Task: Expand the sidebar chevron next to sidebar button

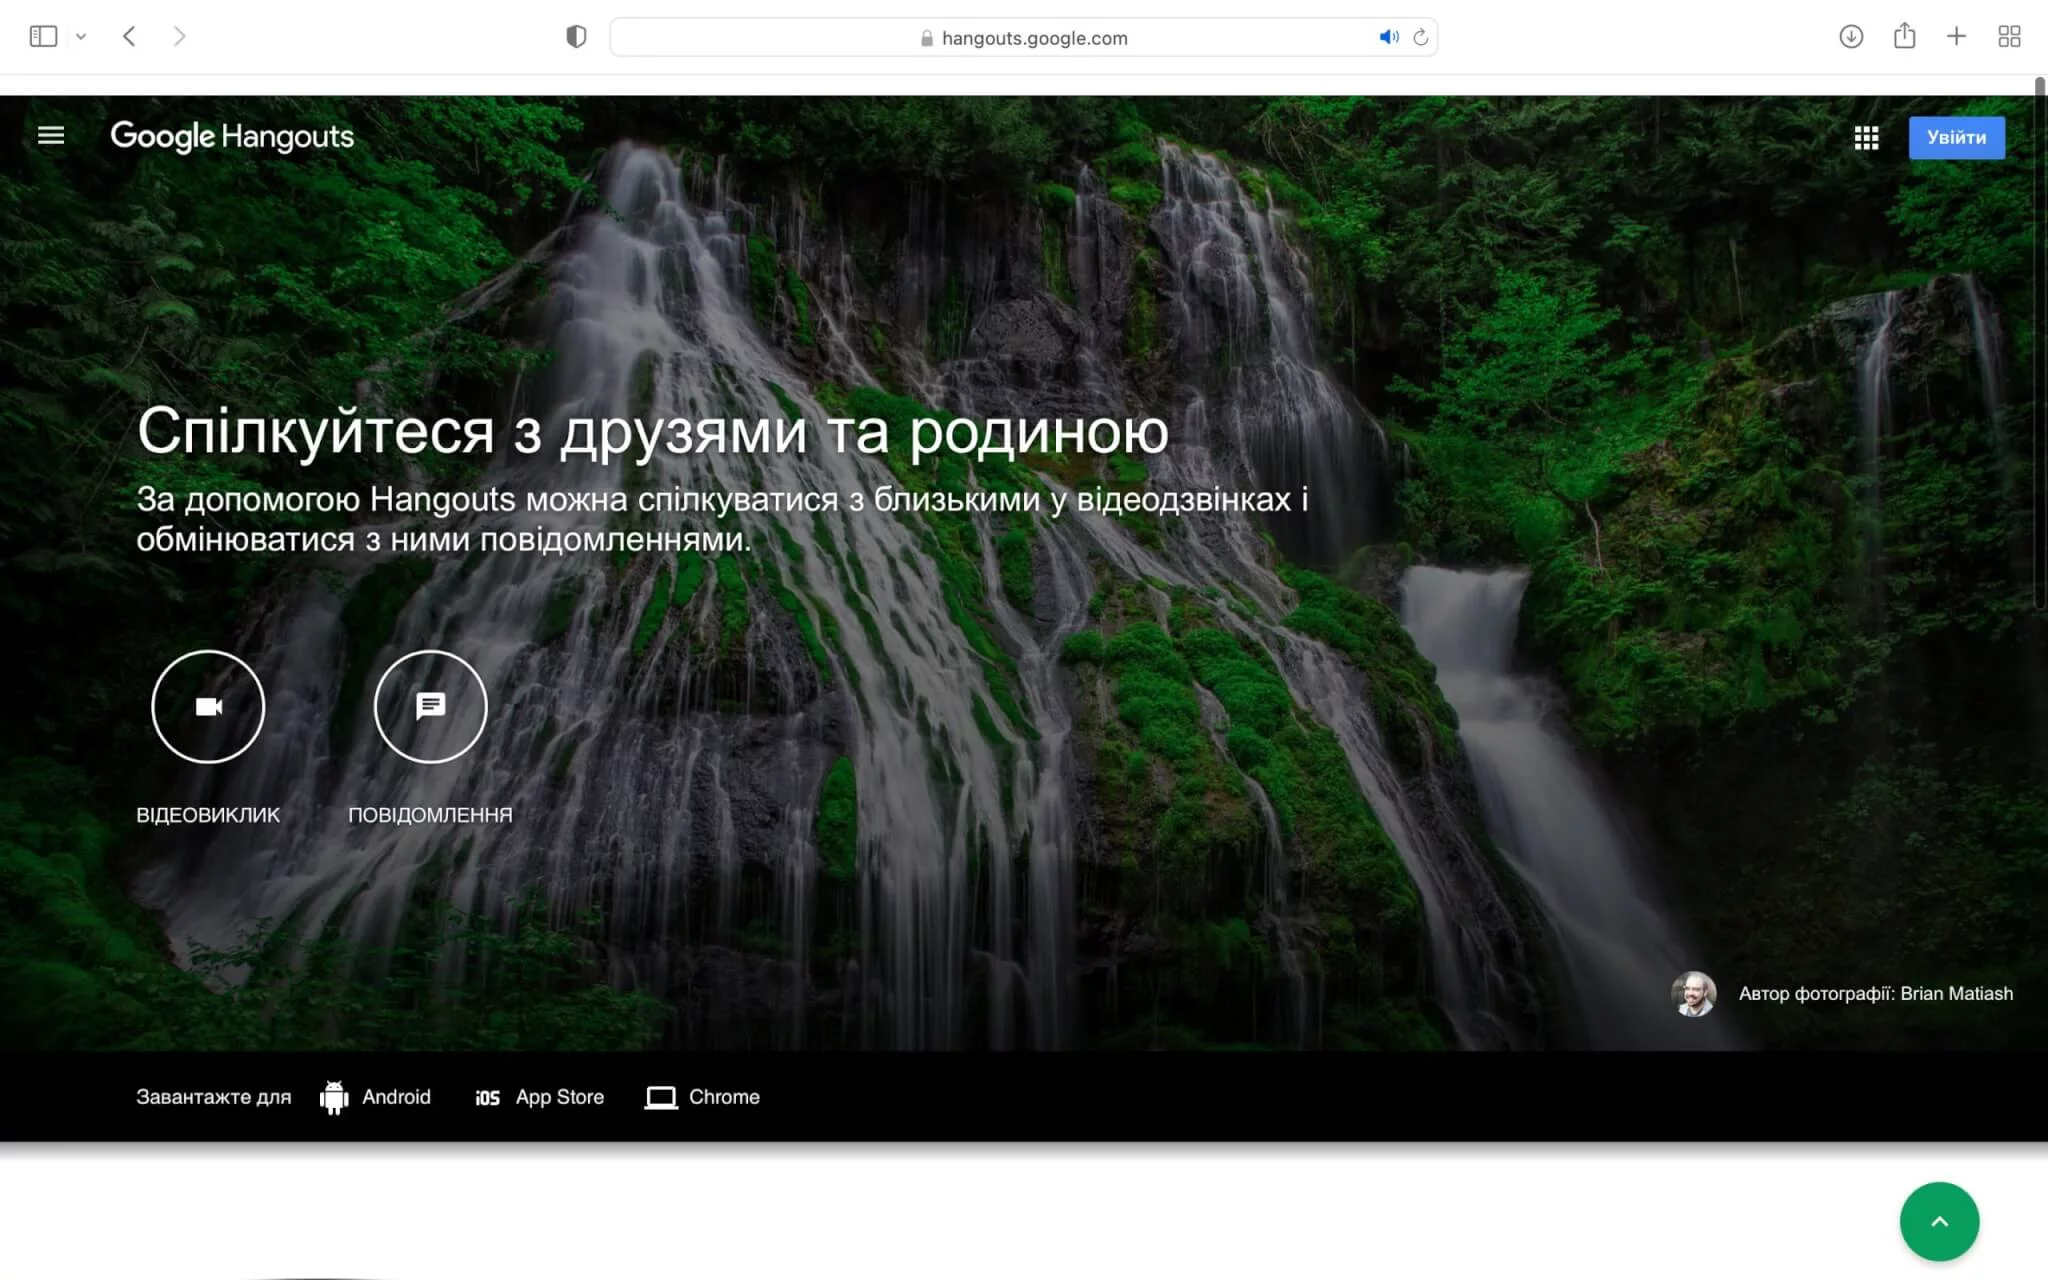Action: 81,36
